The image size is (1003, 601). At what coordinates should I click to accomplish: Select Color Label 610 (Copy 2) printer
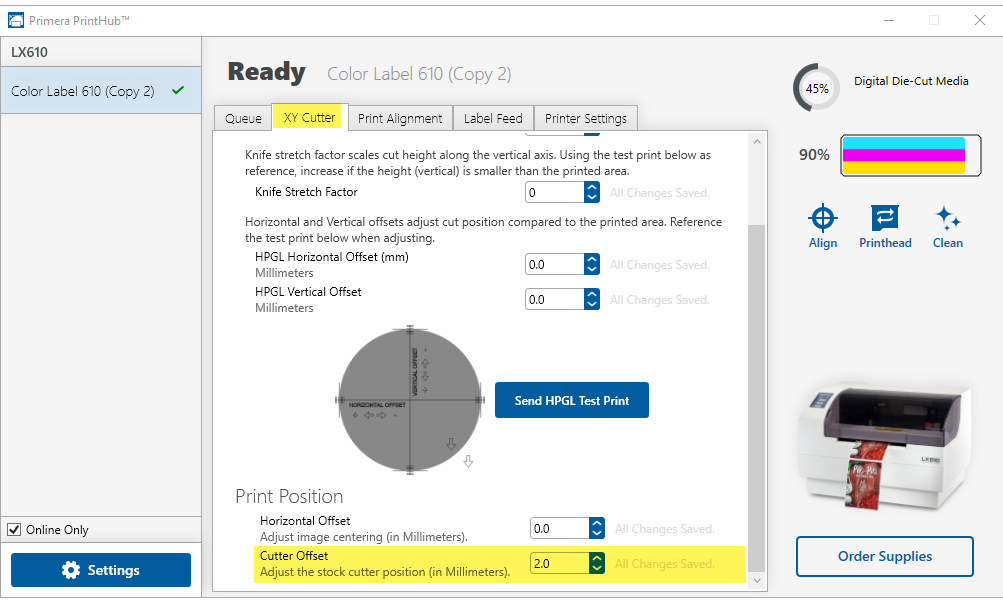point(101,91)
